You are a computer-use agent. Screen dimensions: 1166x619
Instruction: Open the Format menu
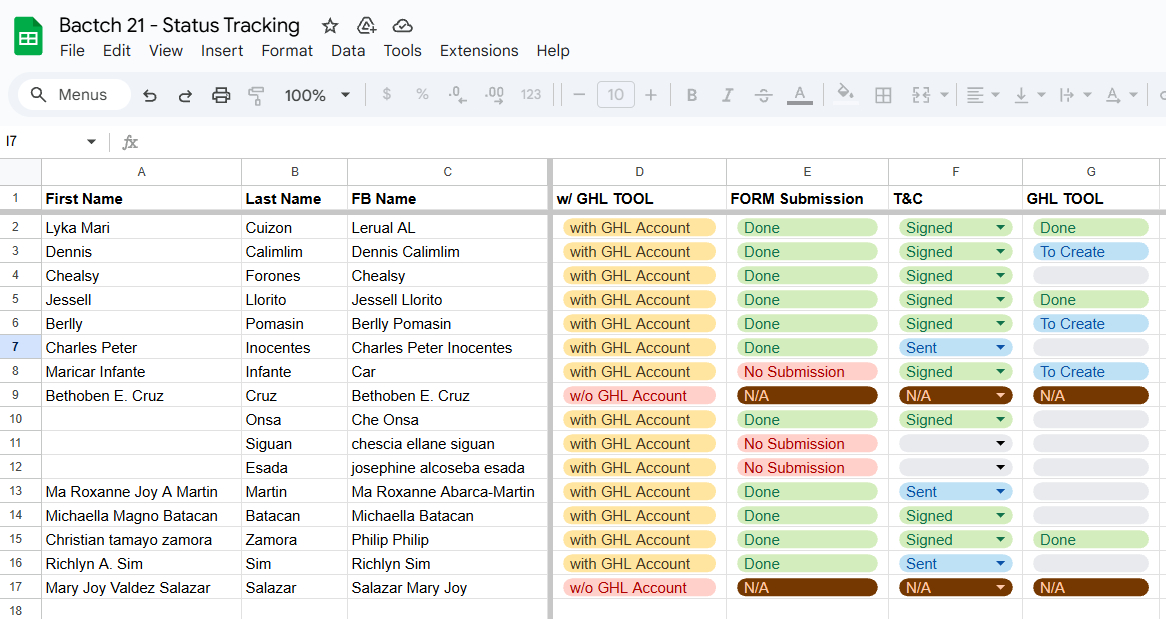(x=287, y=51)
